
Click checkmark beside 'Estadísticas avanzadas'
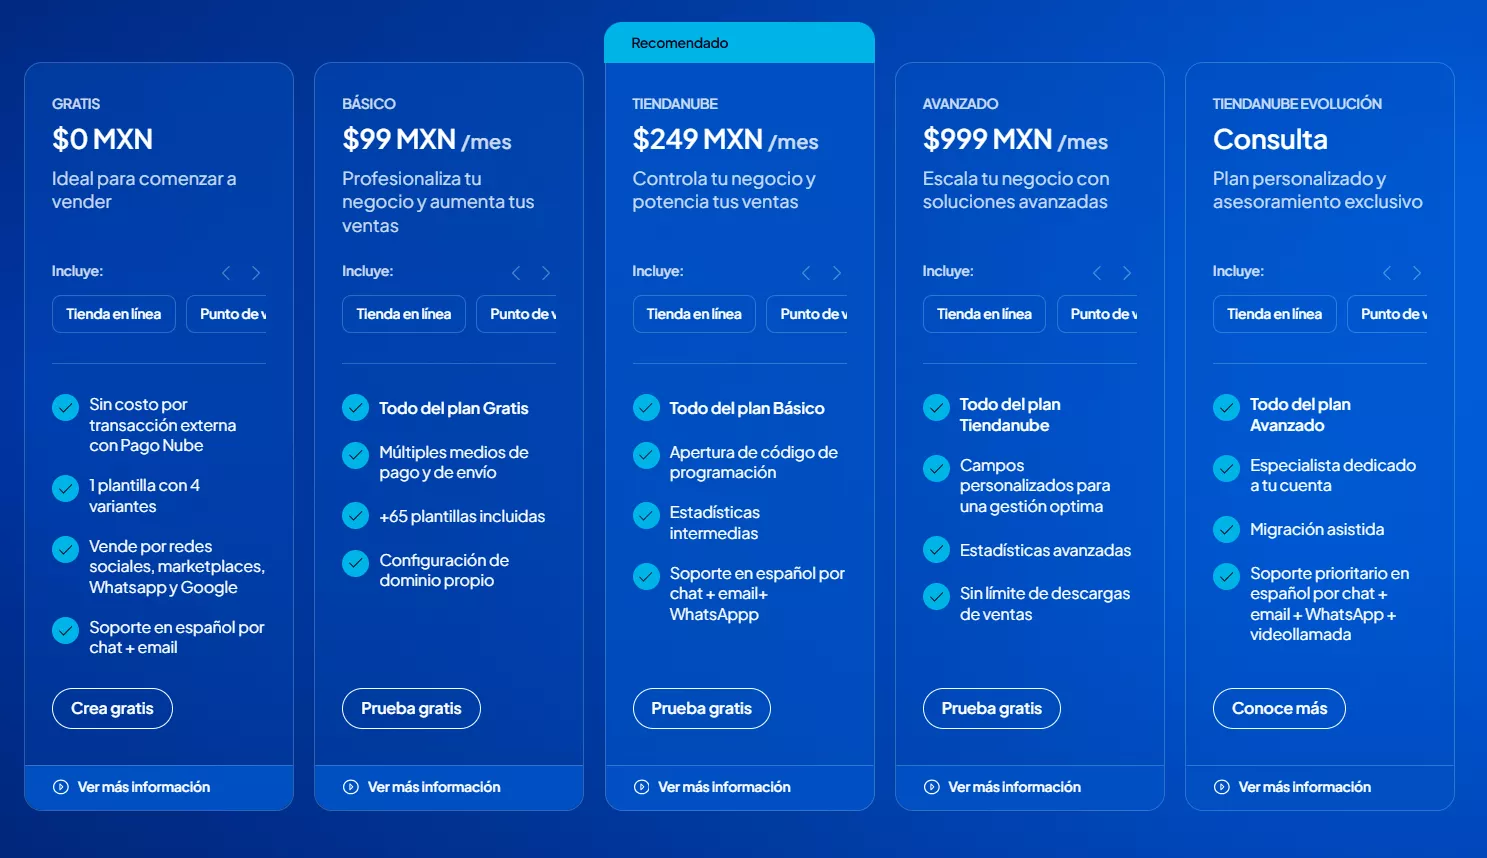[x=936, y=549]
